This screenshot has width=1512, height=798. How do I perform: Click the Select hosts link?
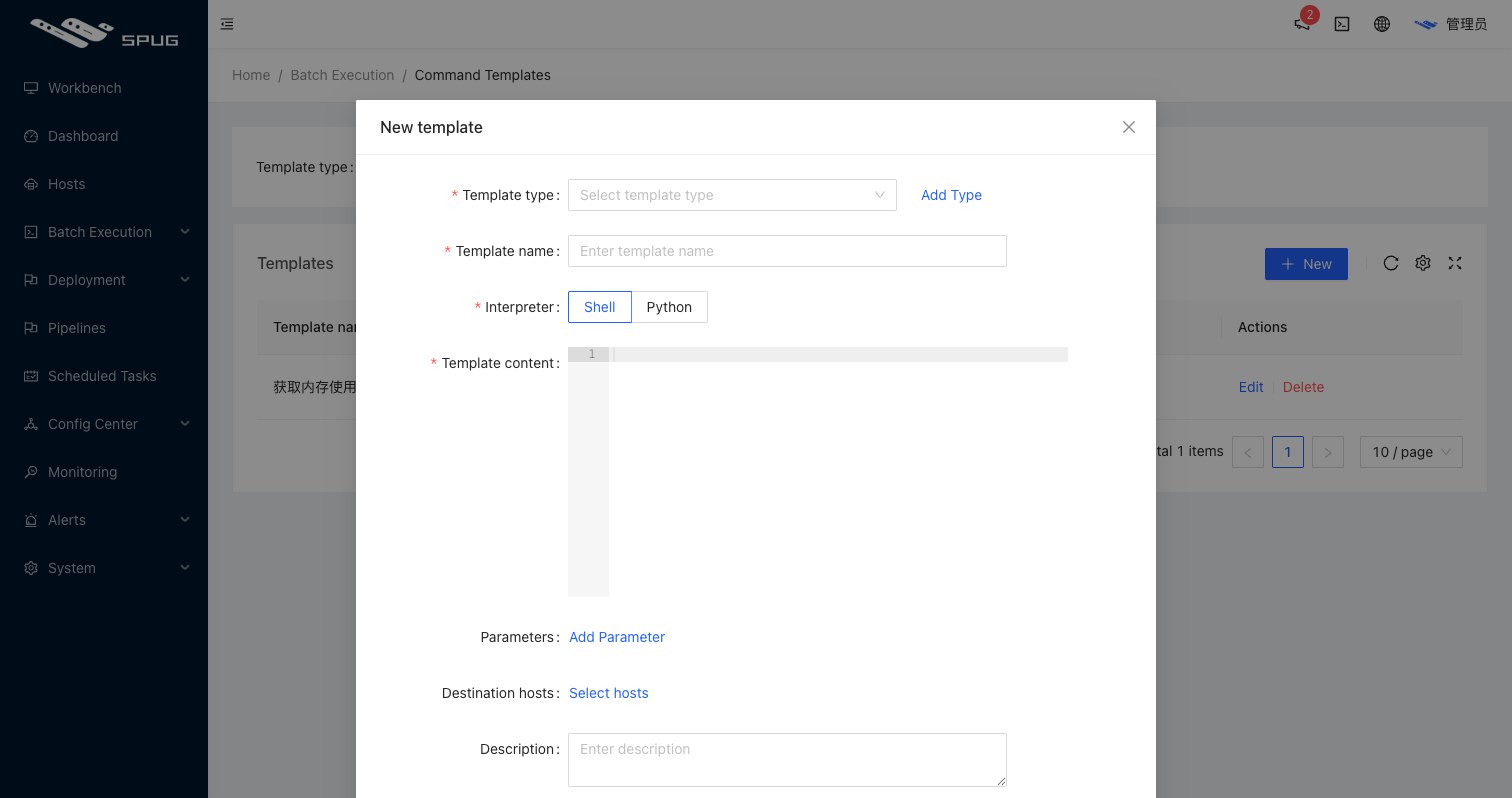coord(609,693)
